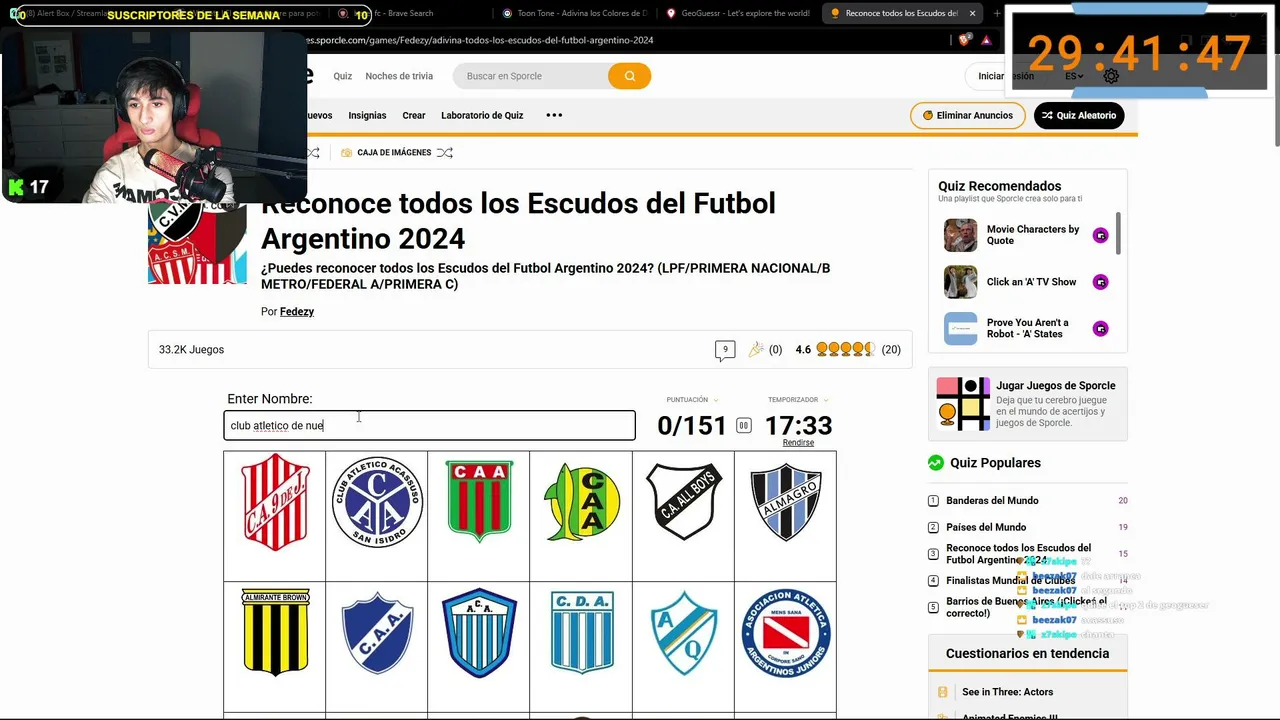
Task: Click the C.A. All Boys crest
Action: tap(684, 502)
